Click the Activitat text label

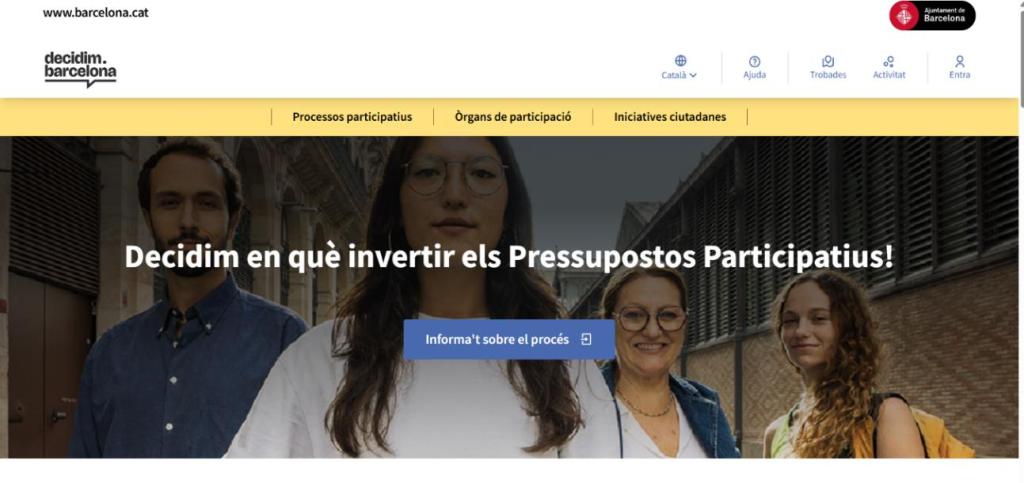[x=889, y=75]
